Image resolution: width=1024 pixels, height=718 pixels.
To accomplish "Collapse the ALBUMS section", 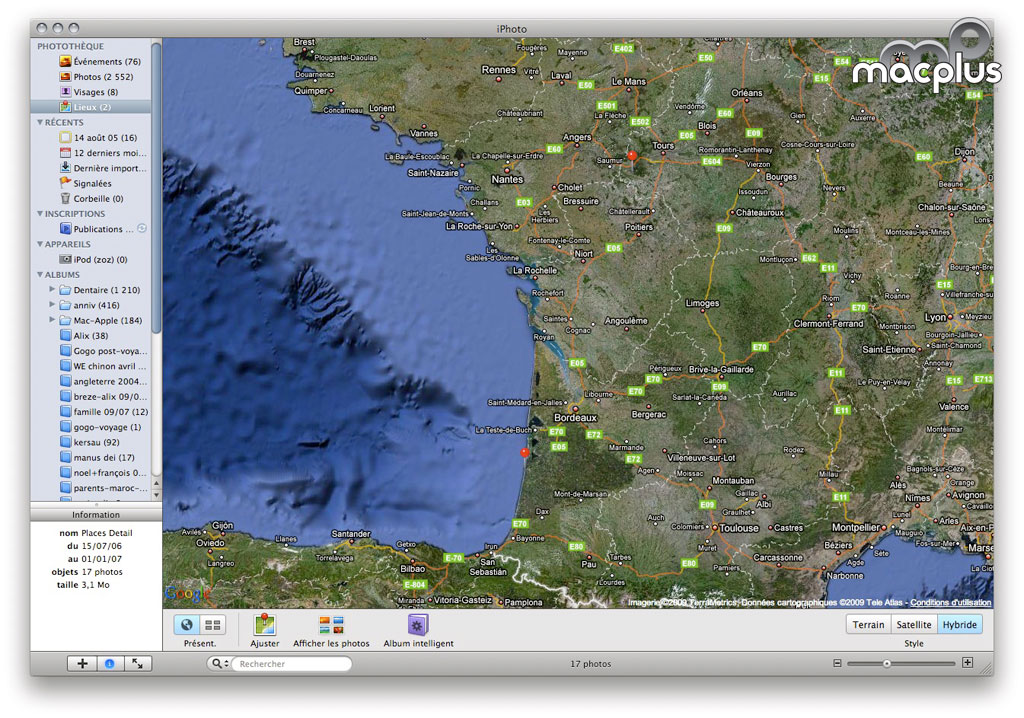I will point(40,274).
